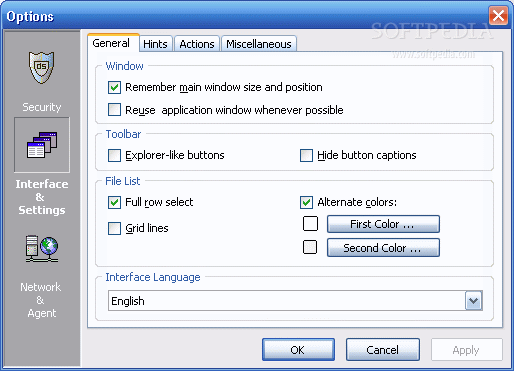
Task: Toggle Full row select checkbox
Action: point(114,202)
